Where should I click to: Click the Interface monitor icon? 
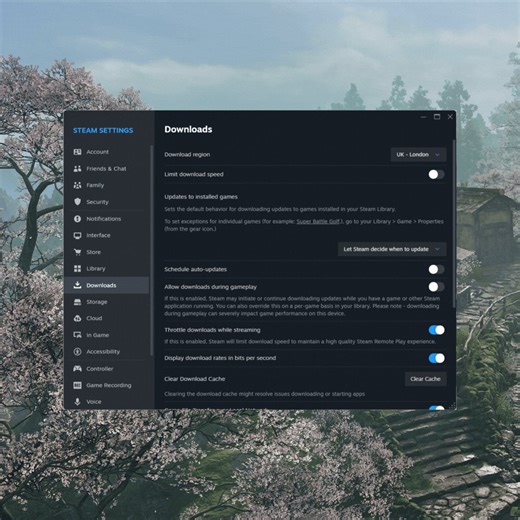point(77,236)
